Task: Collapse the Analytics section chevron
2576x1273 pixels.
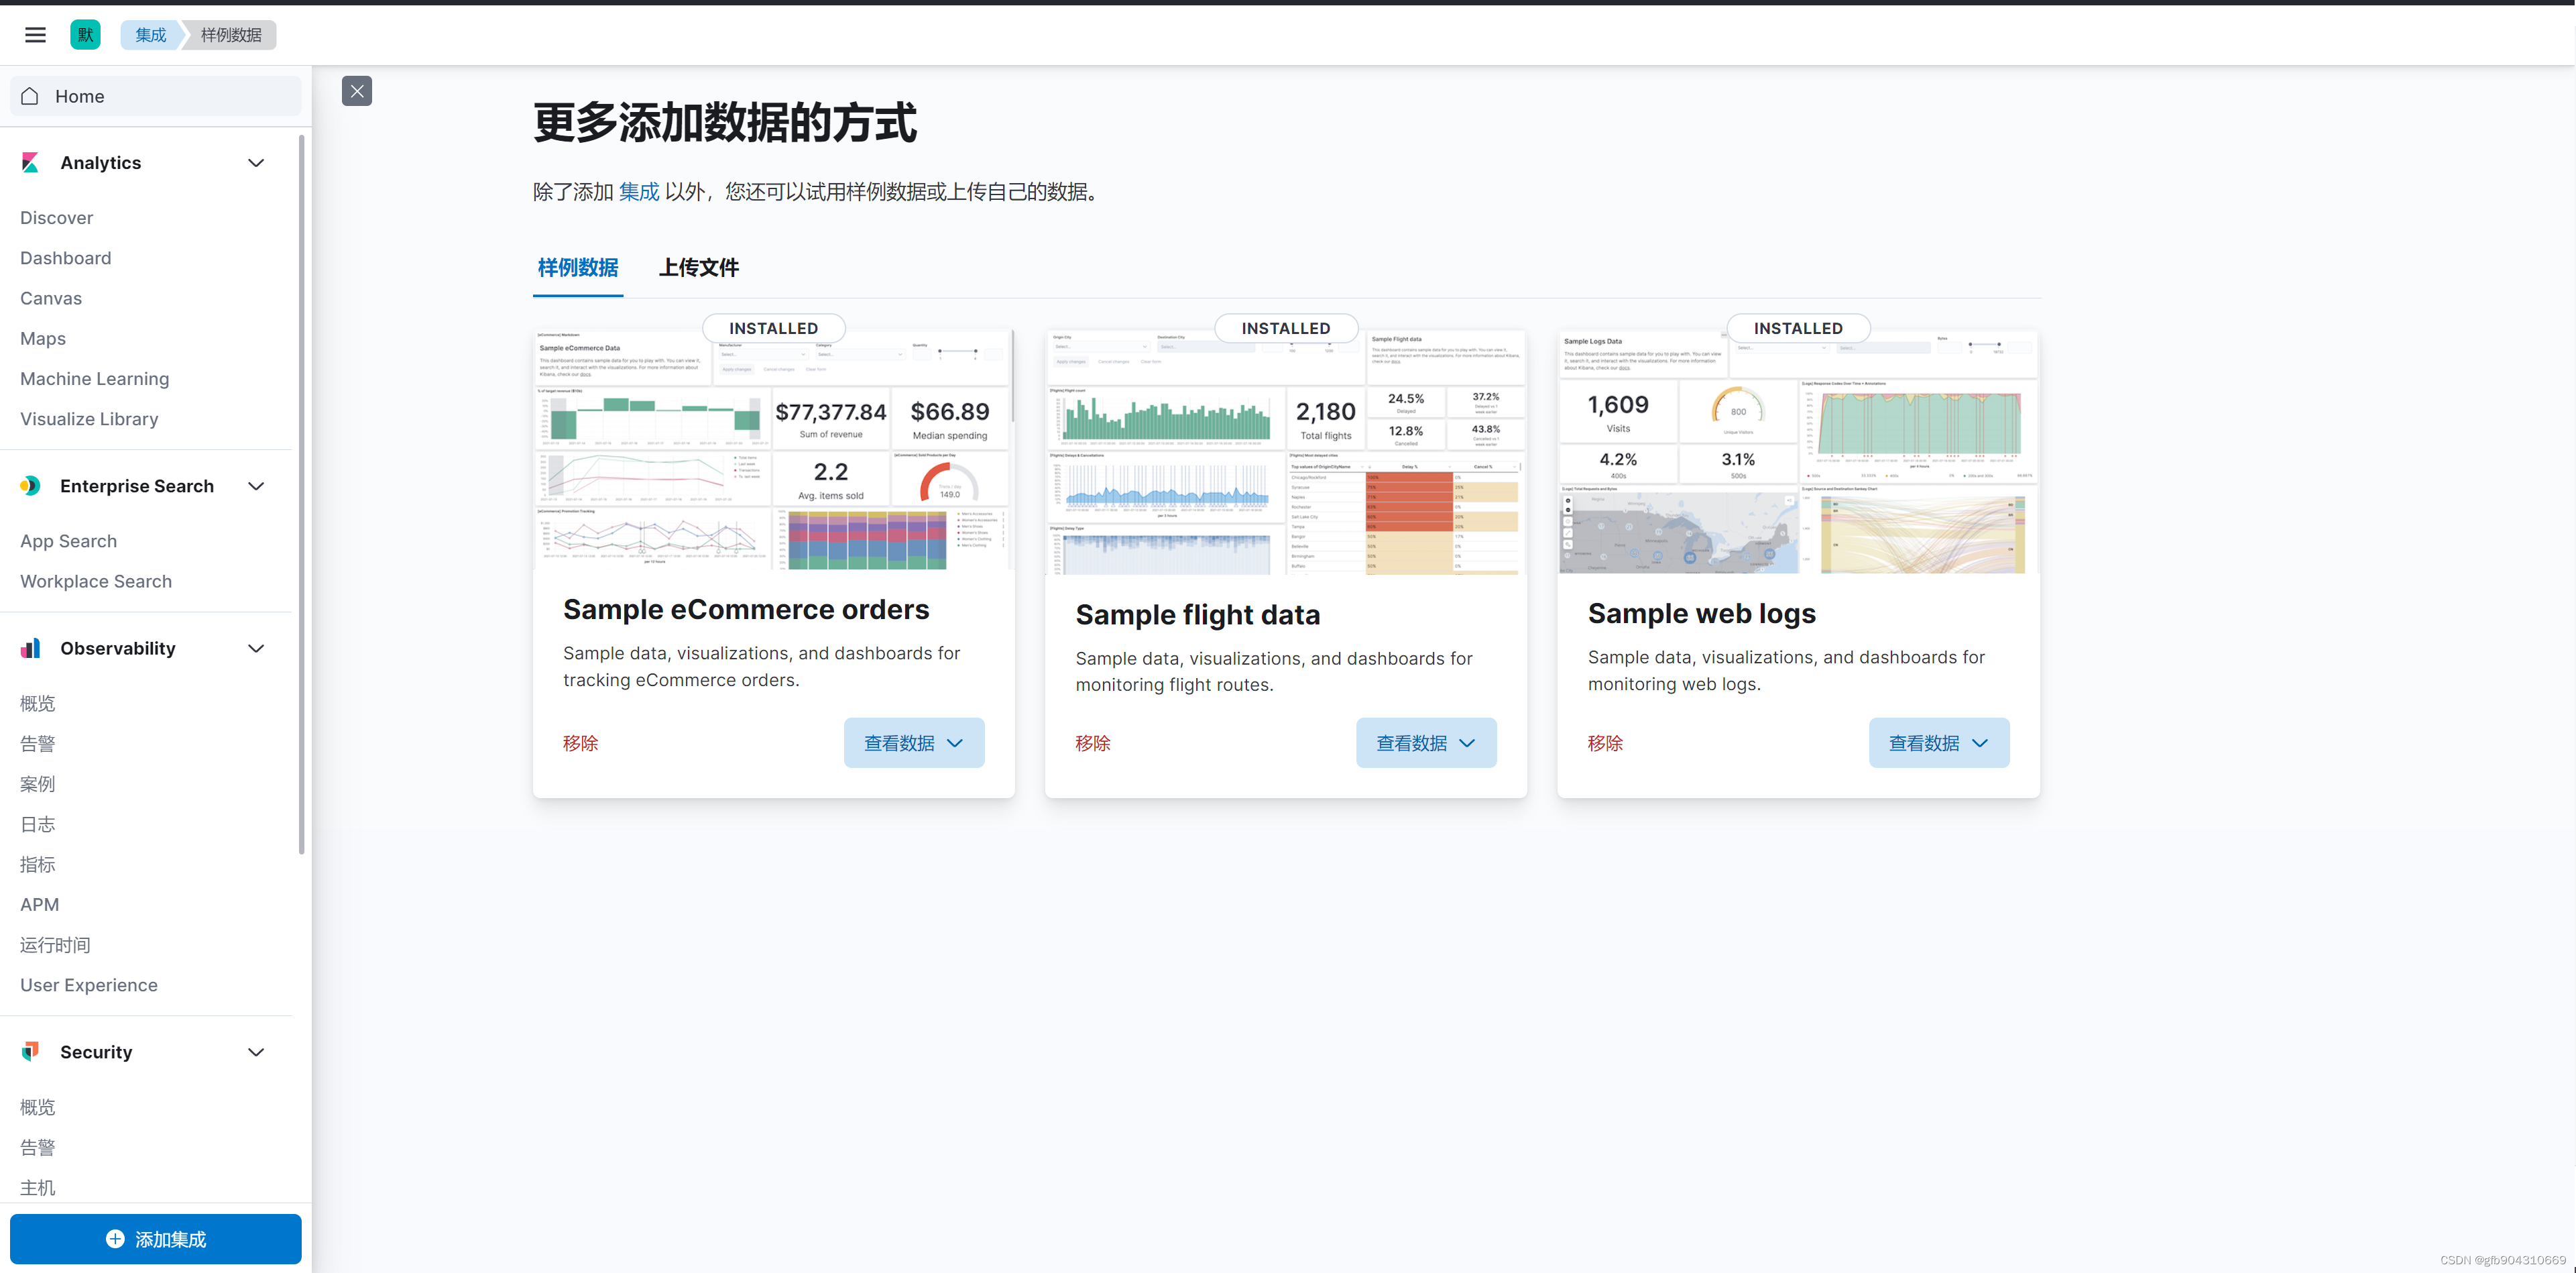Action: click(x=256, y=162)
